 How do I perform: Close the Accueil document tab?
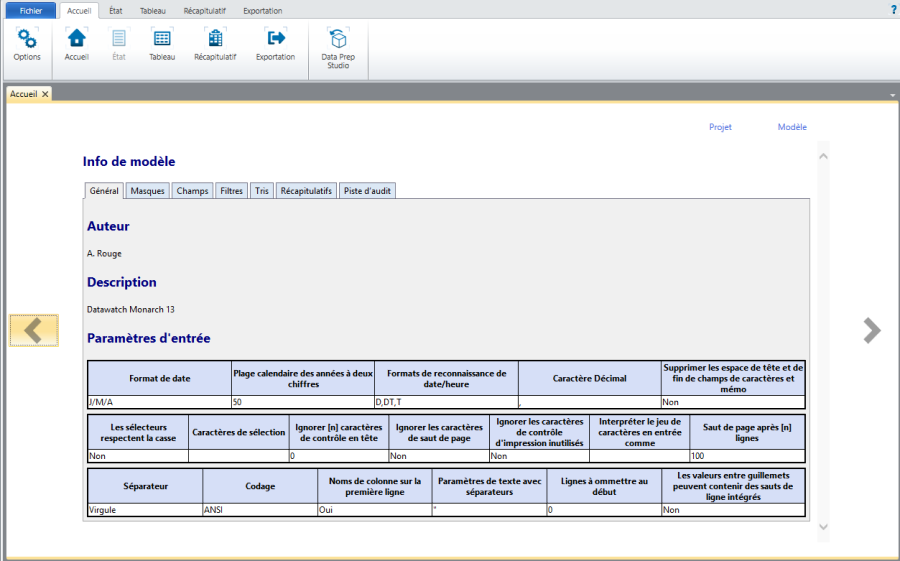click(x=45, y=94)
